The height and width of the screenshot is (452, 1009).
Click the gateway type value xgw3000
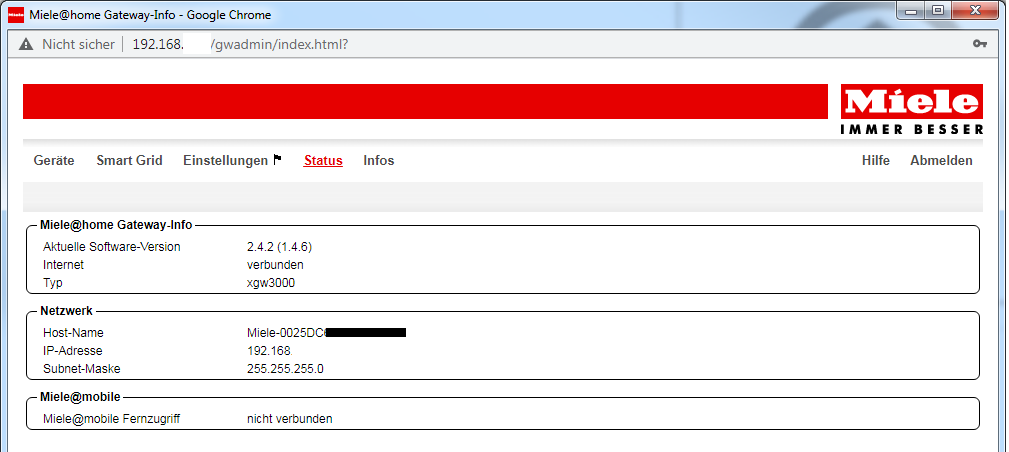point(271,283)
